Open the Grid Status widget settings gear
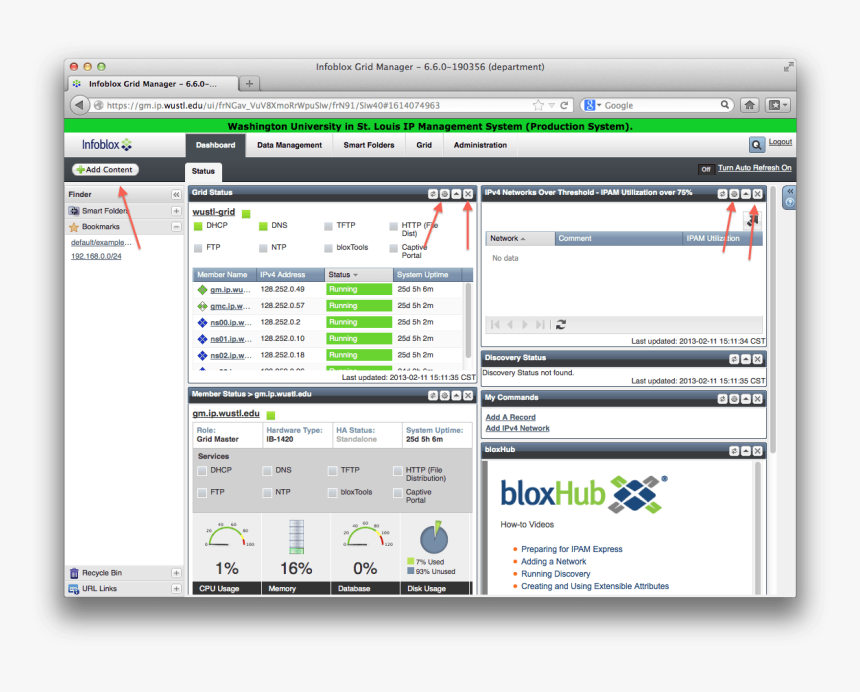Viewport: 860px width, 692px height. [x=444, y=192]
